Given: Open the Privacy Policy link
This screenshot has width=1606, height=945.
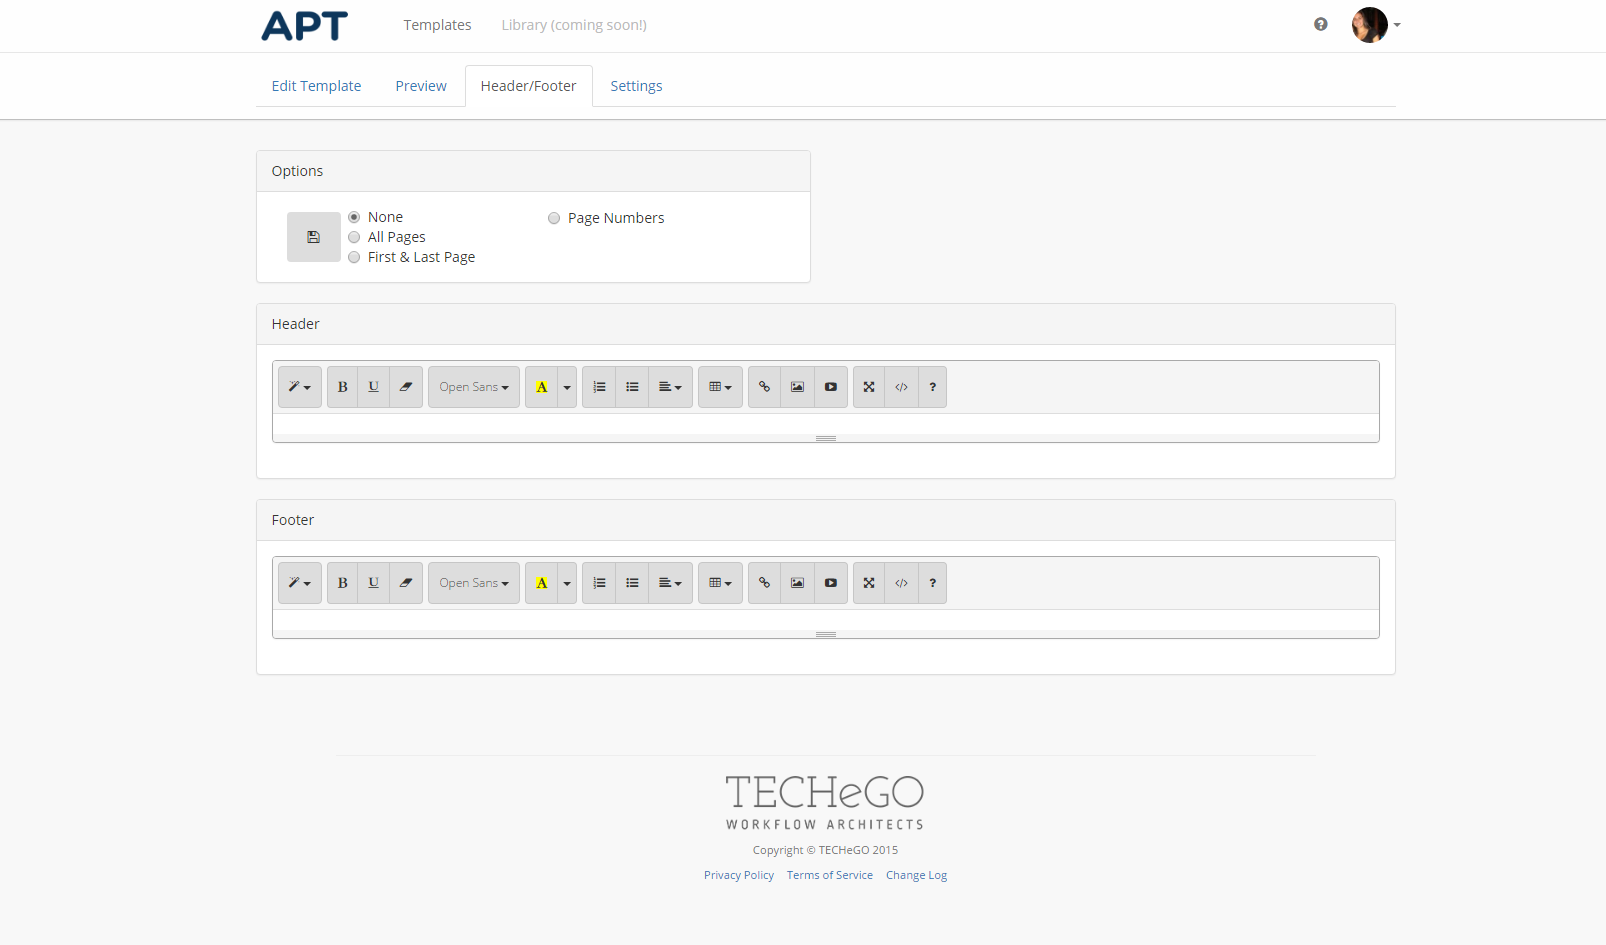Looking at the screenshot, I should click(738, 875).
